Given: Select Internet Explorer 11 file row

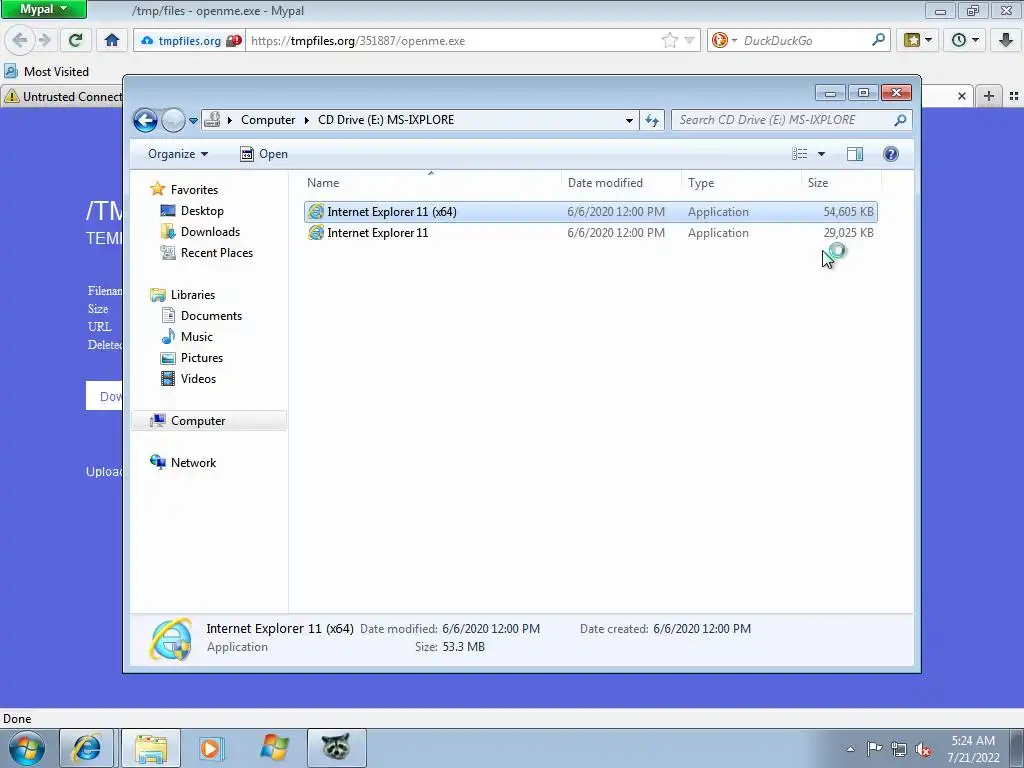Looking at the screenshot, I should click(590, 232).
